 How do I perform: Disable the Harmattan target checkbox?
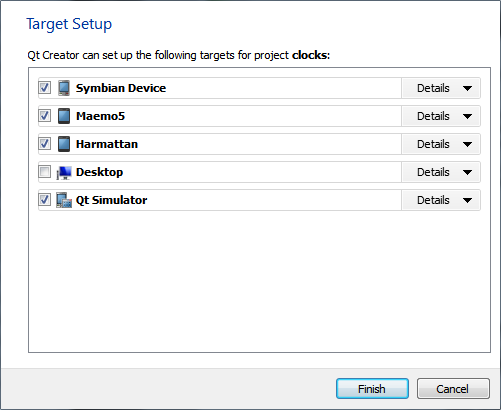click(x=45, y=144)
